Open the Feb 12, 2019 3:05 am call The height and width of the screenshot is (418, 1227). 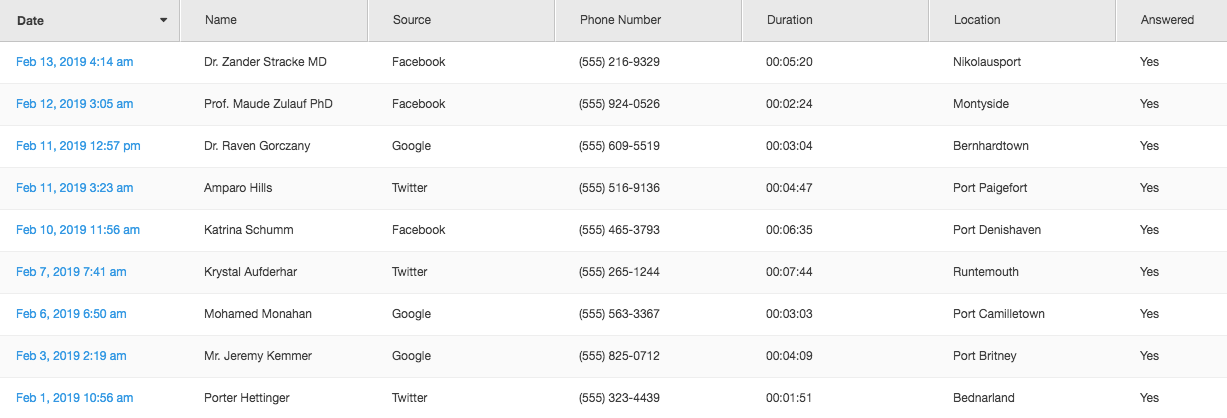(74, 104)
